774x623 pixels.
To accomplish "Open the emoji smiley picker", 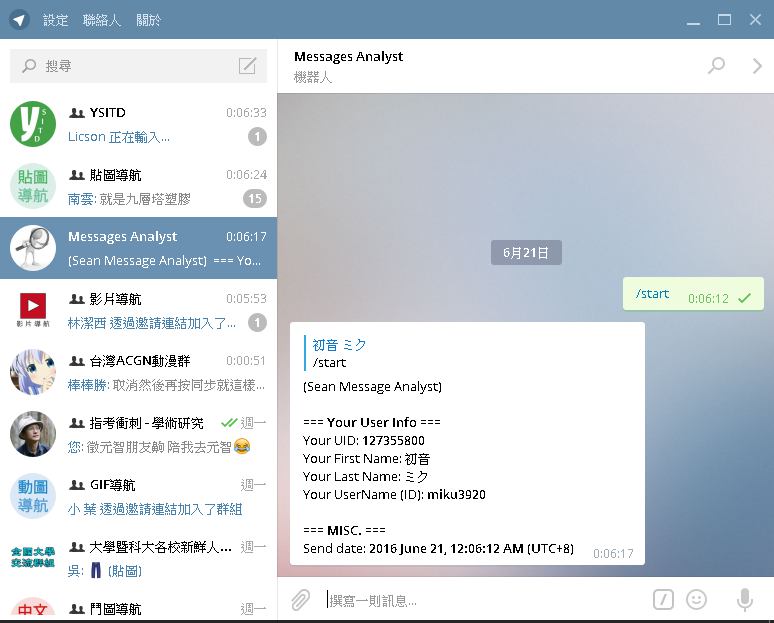I will tap(697, 600).
